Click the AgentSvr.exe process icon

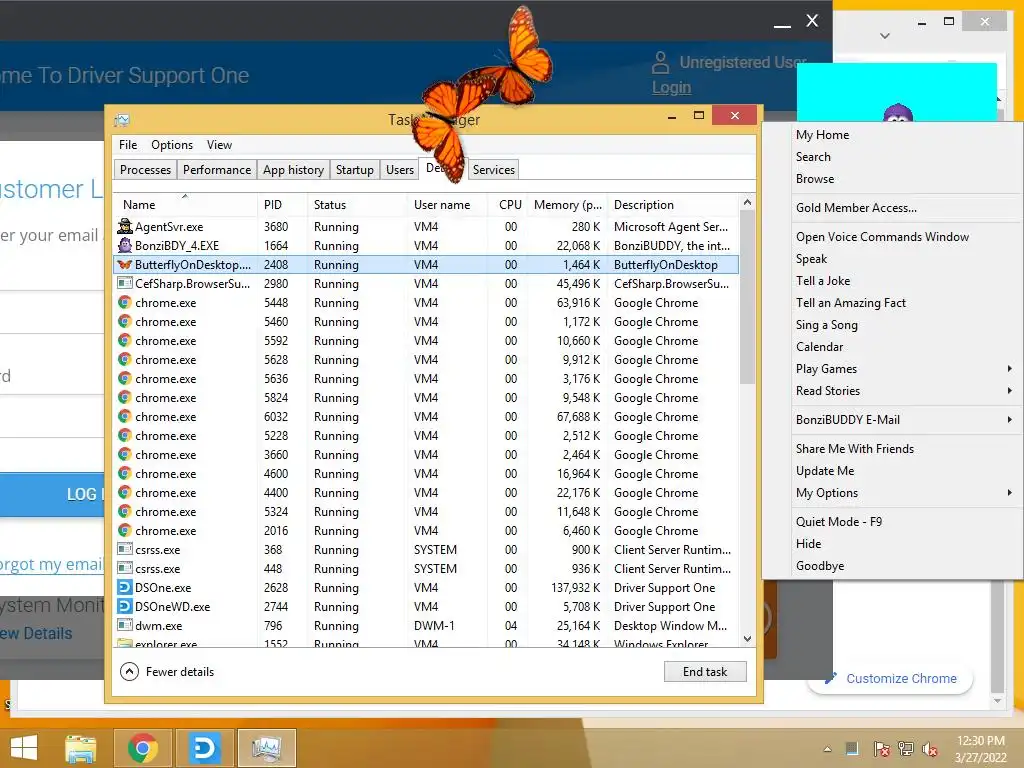(x=125, y=227)
